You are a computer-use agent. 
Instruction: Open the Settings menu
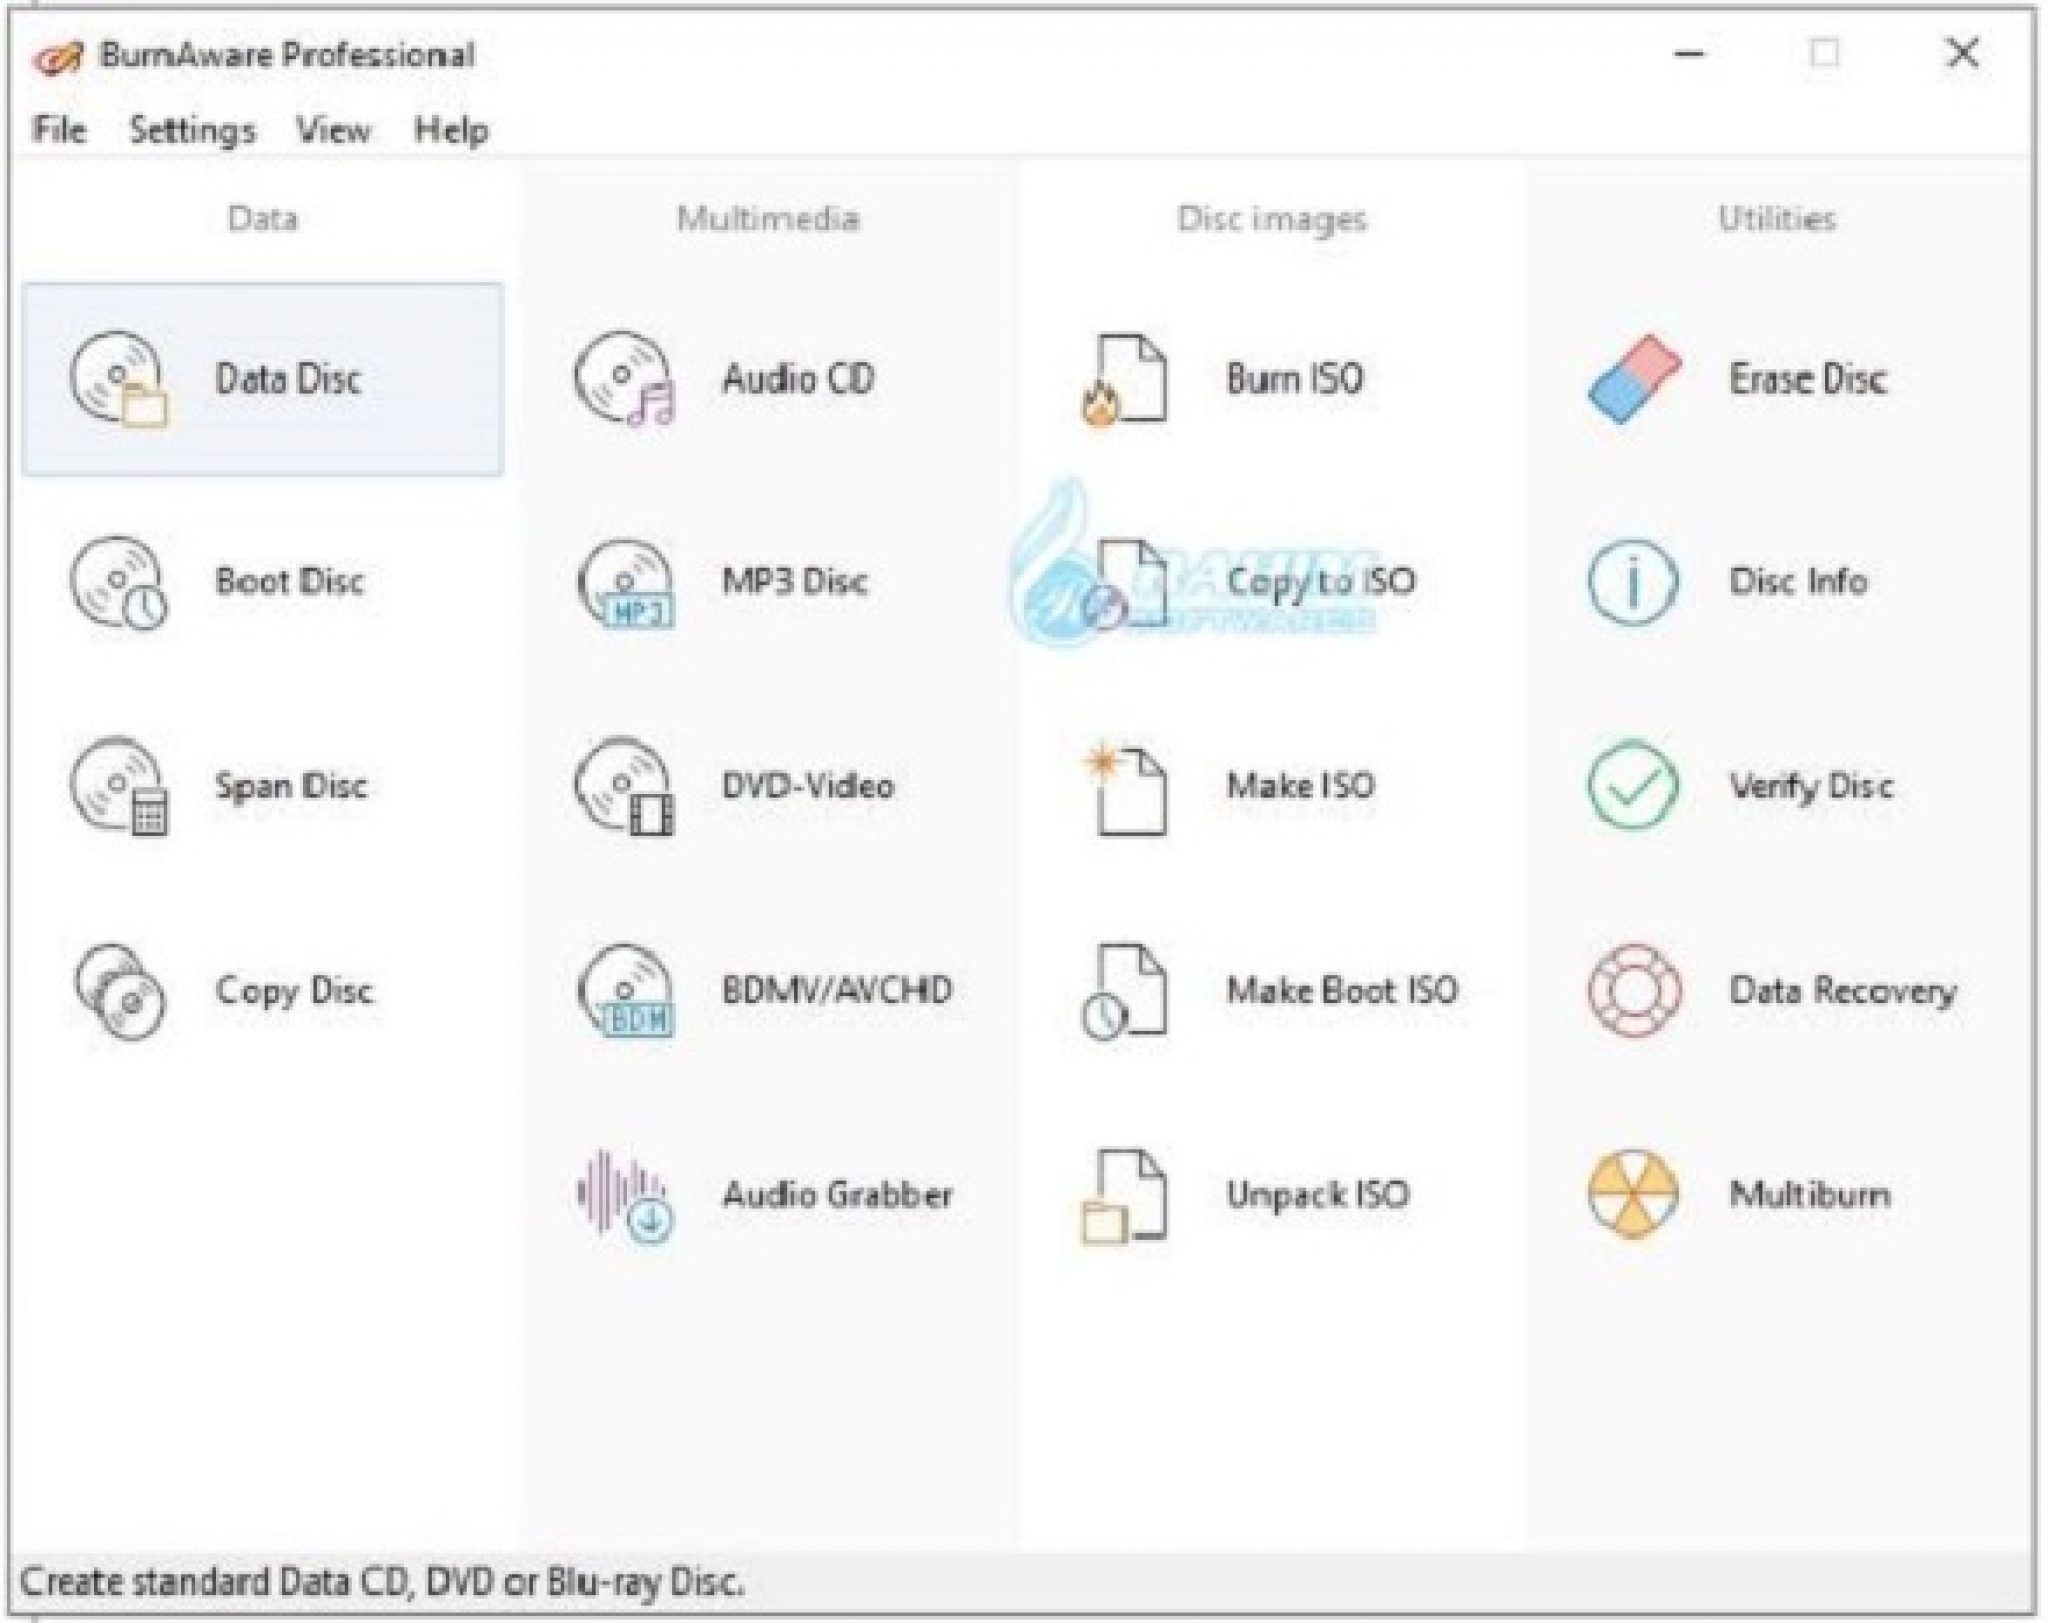(192, 130)
